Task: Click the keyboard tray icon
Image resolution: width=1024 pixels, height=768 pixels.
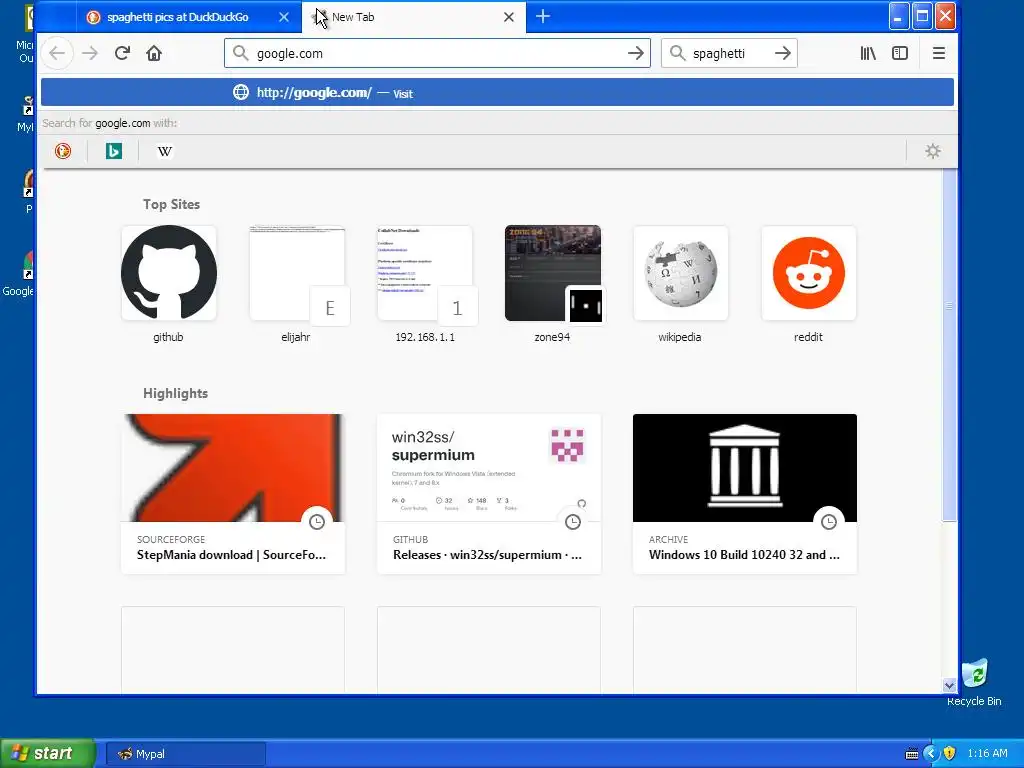Action: coord(912,754)
